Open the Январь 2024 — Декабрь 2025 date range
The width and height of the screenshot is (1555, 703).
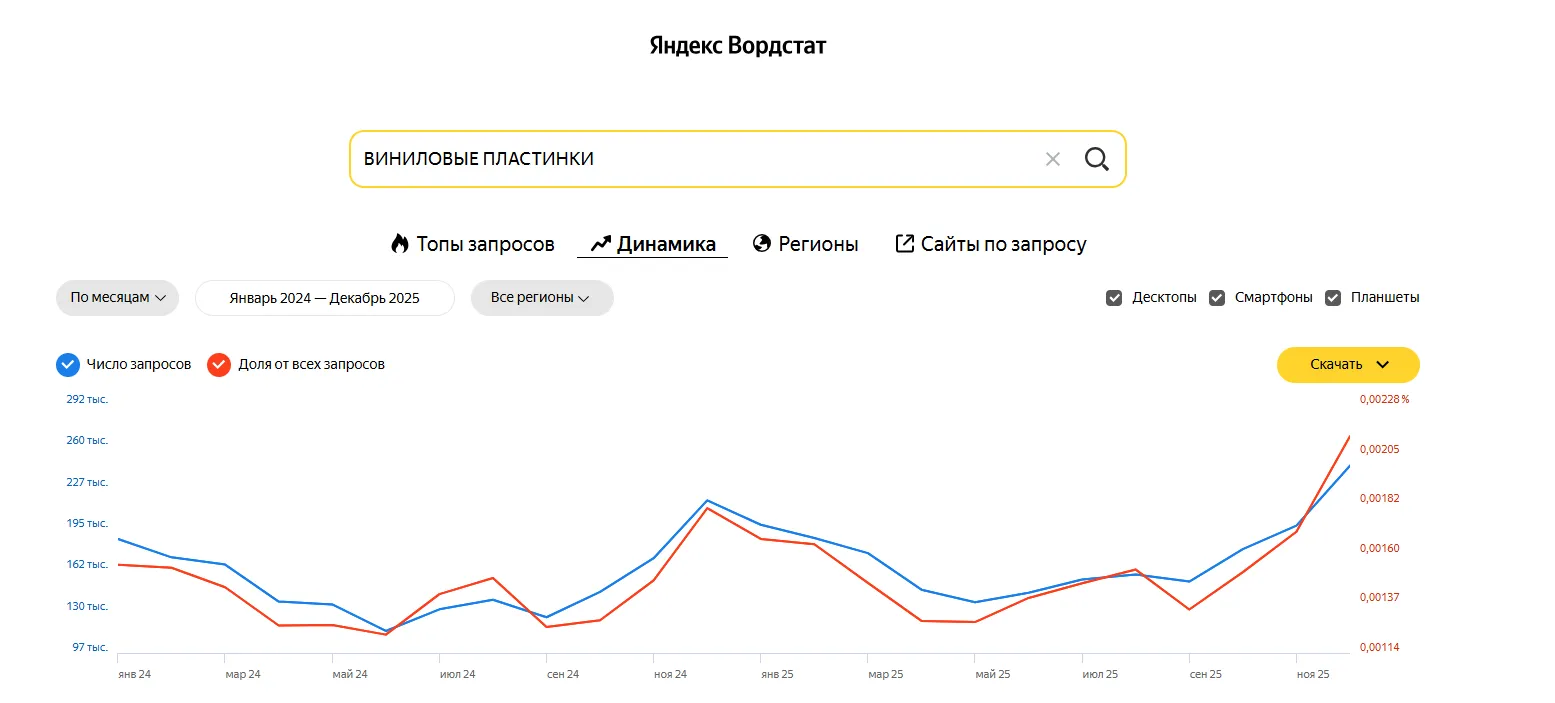(x=324, y=297)
